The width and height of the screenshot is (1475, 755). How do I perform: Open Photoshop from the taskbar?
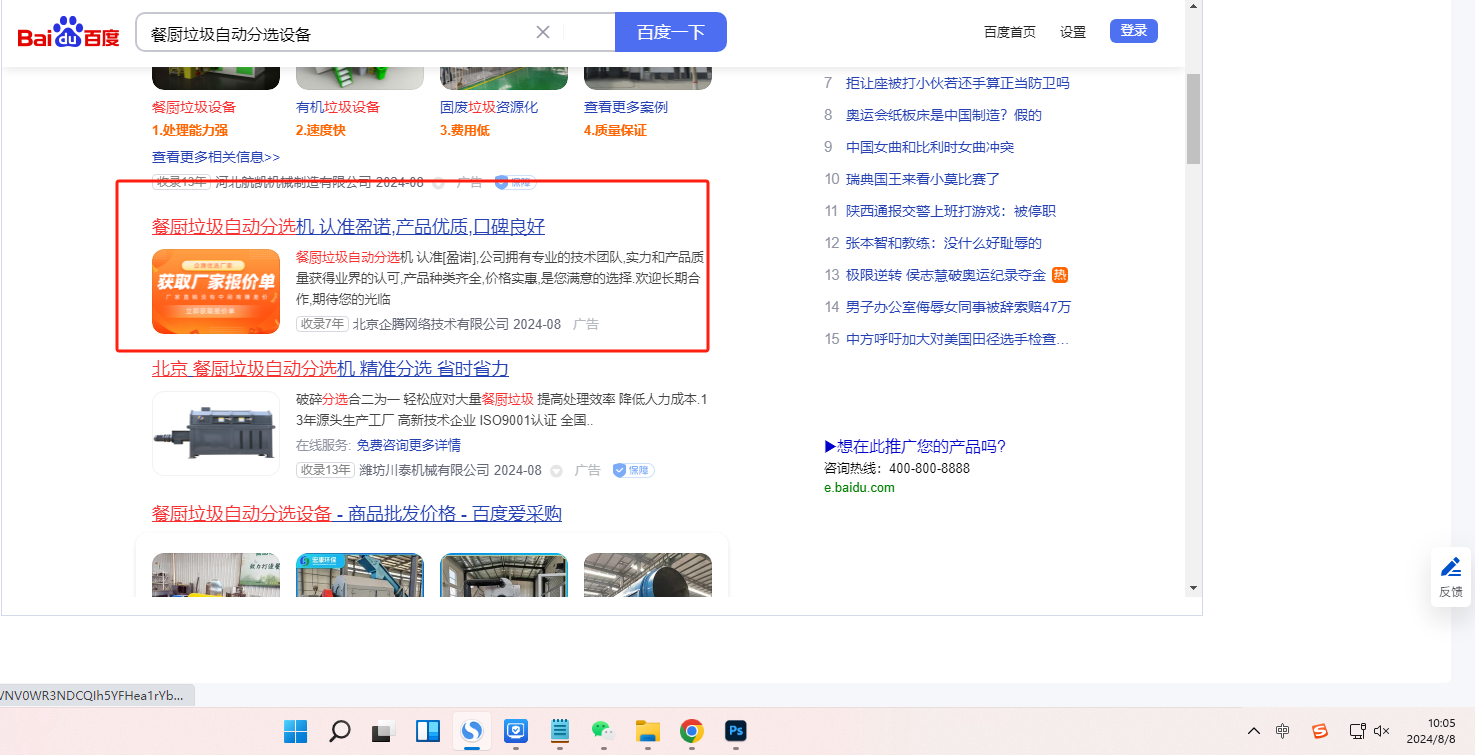tap(736, 731)
